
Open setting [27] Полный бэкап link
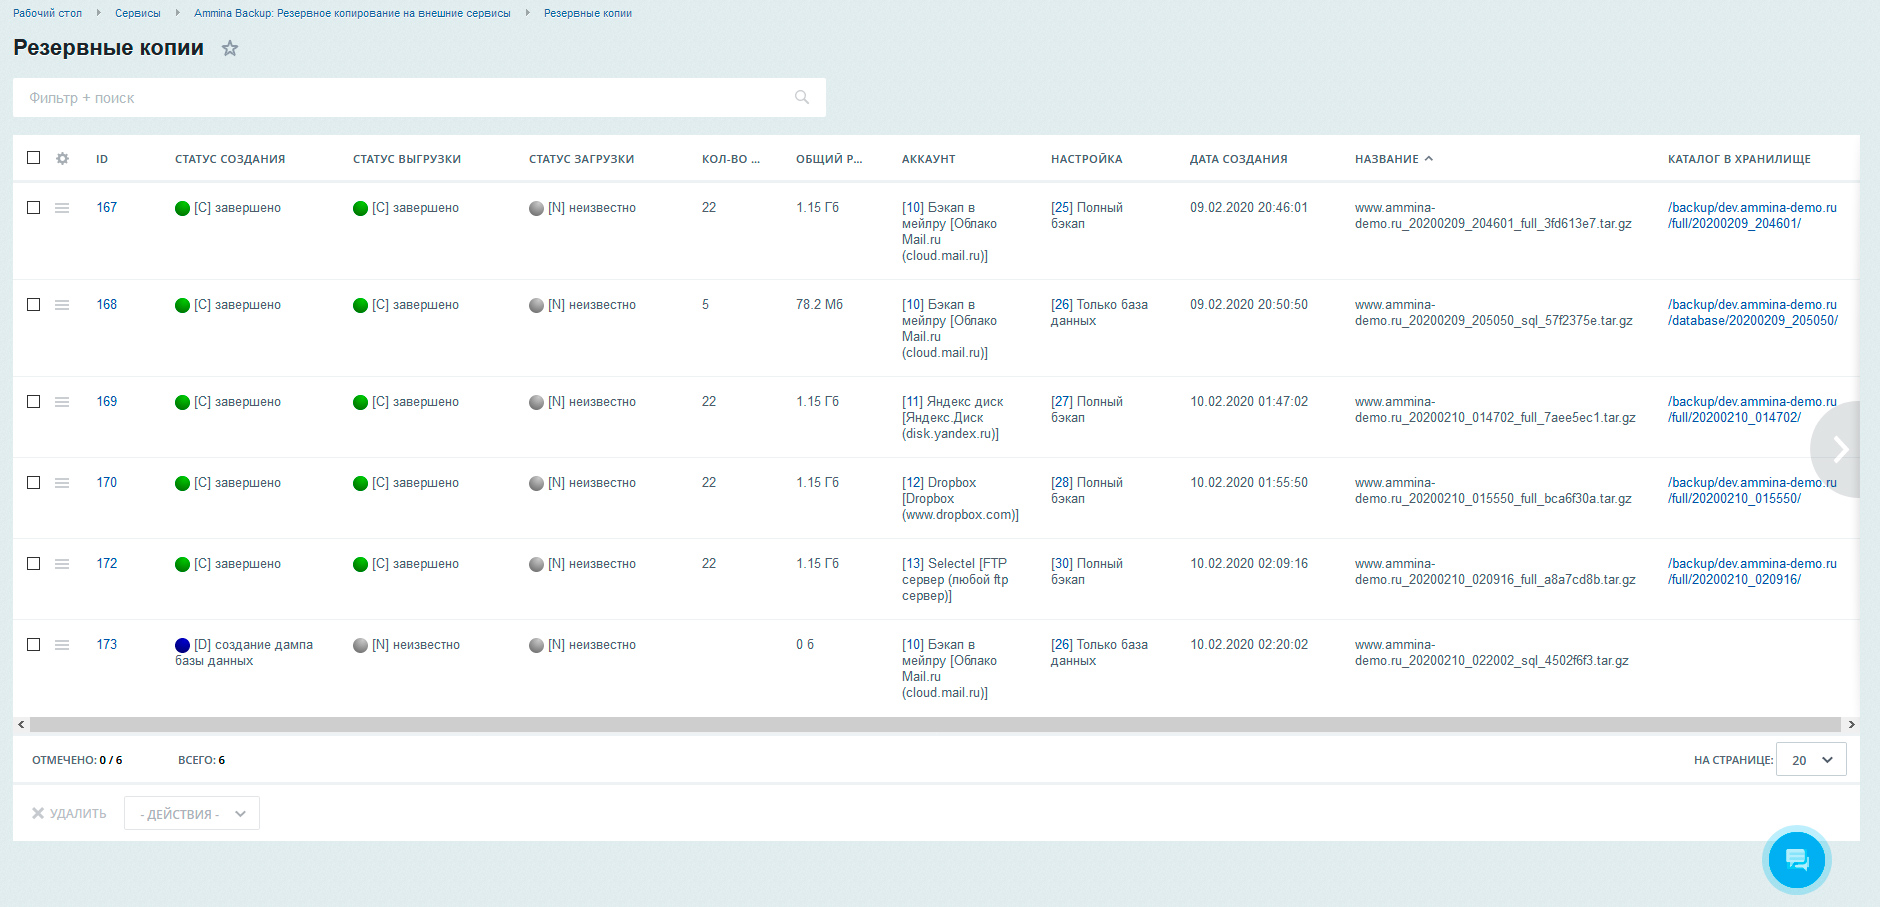[1087, 409]
